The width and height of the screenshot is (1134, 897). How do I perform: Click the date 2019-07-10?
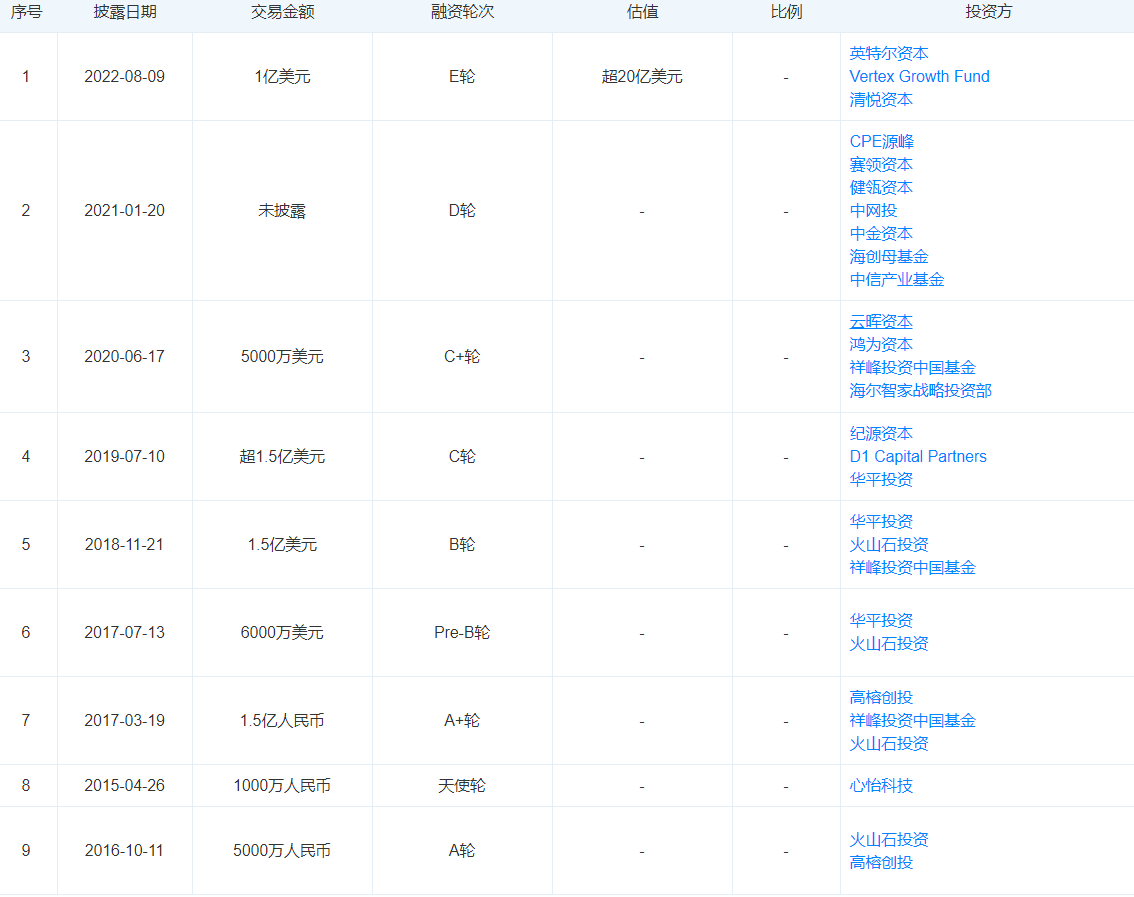124,457
